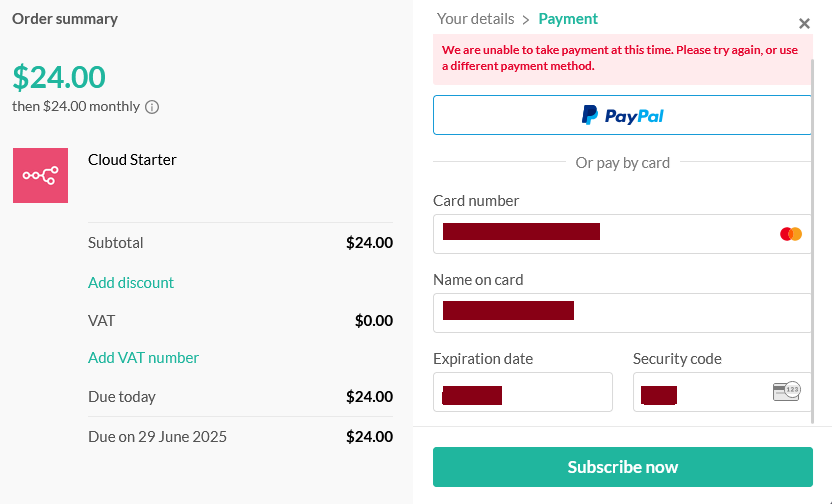Go back to Your details step
This screenshot has height=504, width=833.
(x=475, y=19)
